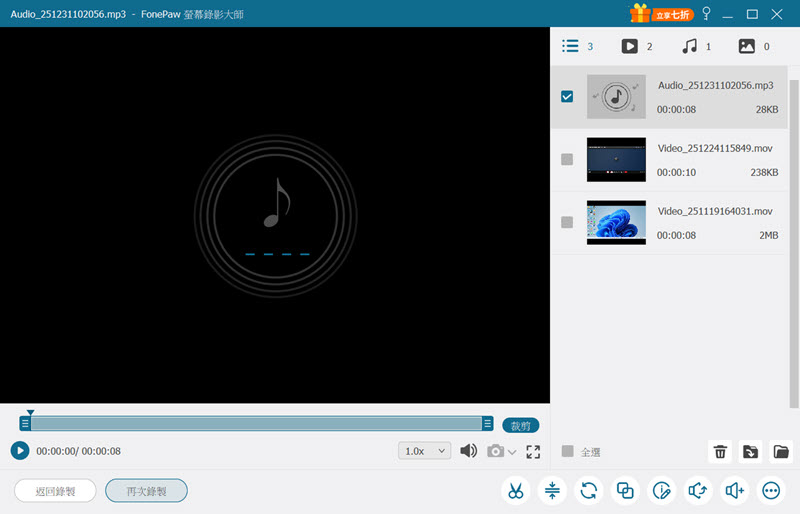This screenshot has width=800, height=514.
Task: Edit media info metadata icon
Action: point(661,491)
